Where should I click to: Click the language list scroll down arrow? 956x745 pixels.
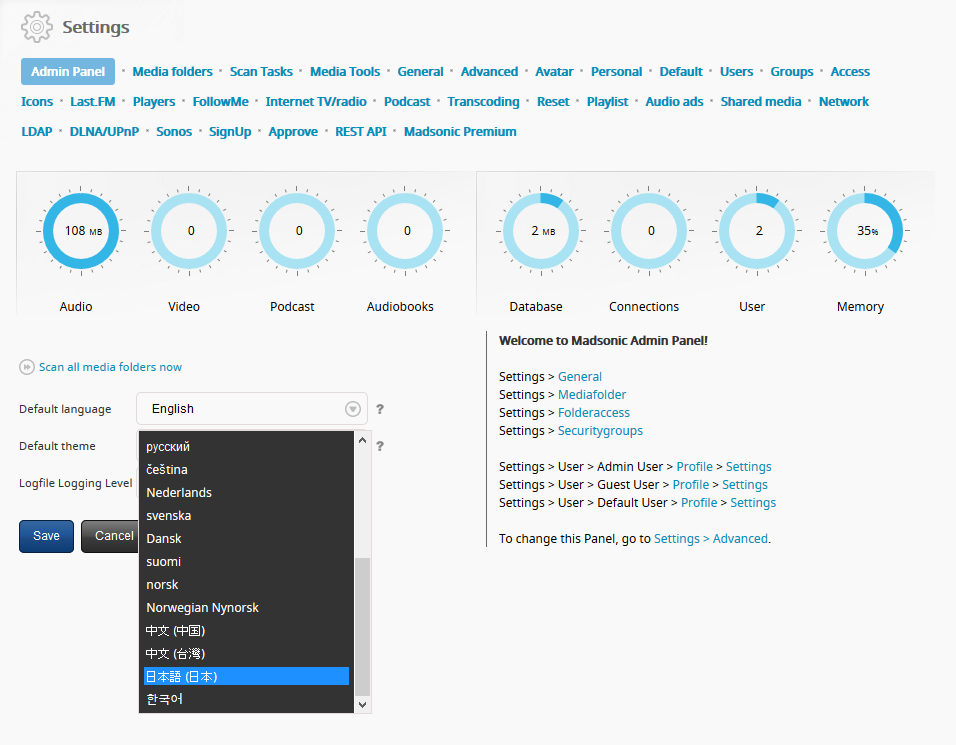[363, 705]
